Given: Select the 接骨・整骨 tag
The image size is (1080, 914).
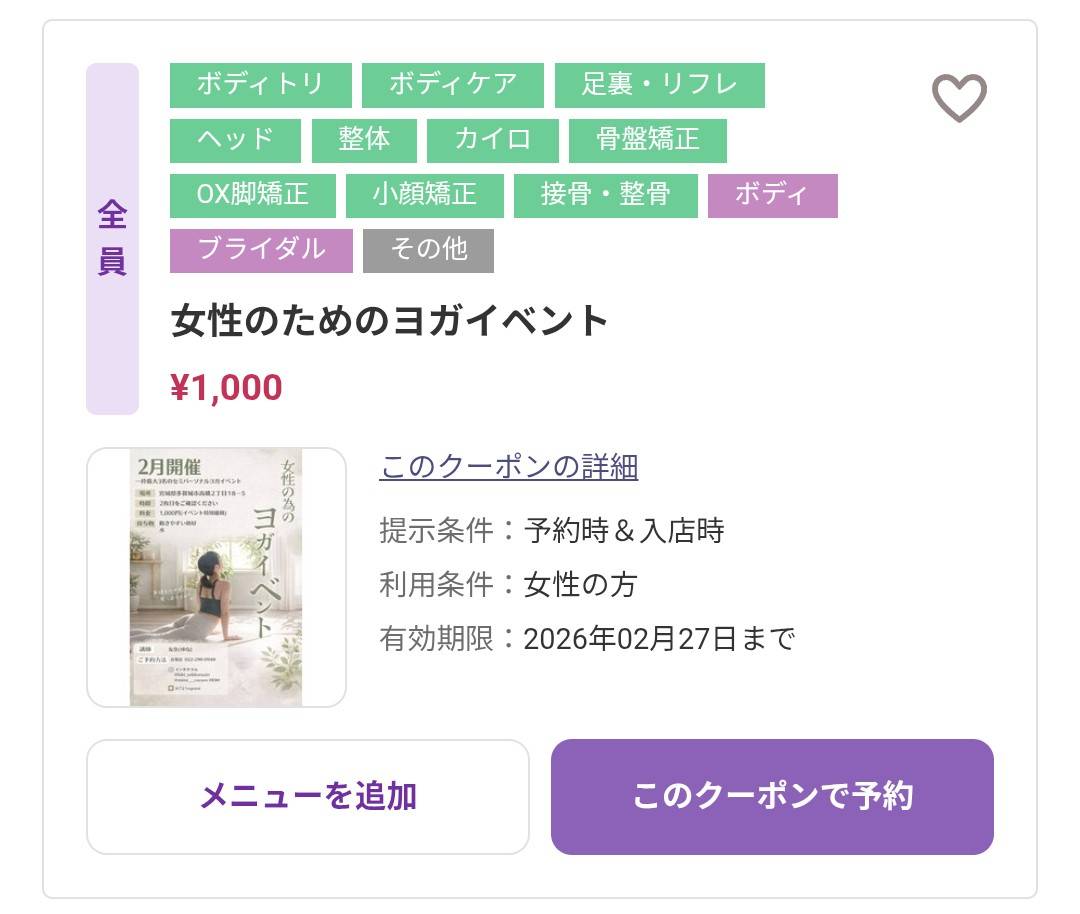Looking at the screenshot, I should click(607, 196).
